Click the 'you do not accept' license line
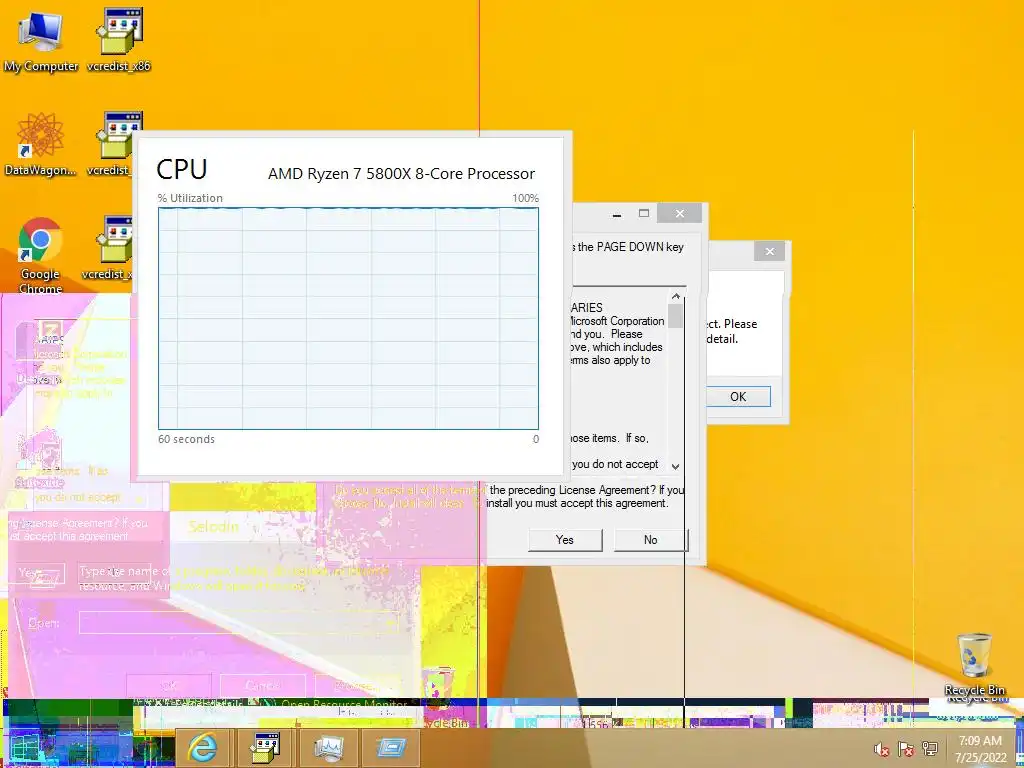1024x768 pixels. pyautogui.click(x=615, y=464)
